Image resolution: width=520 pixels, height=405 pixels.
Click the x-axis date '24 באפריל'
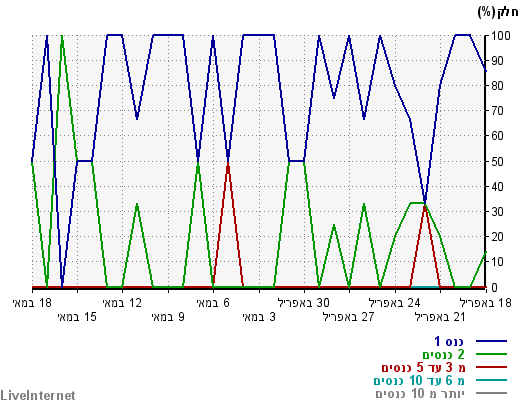[395, 303]
